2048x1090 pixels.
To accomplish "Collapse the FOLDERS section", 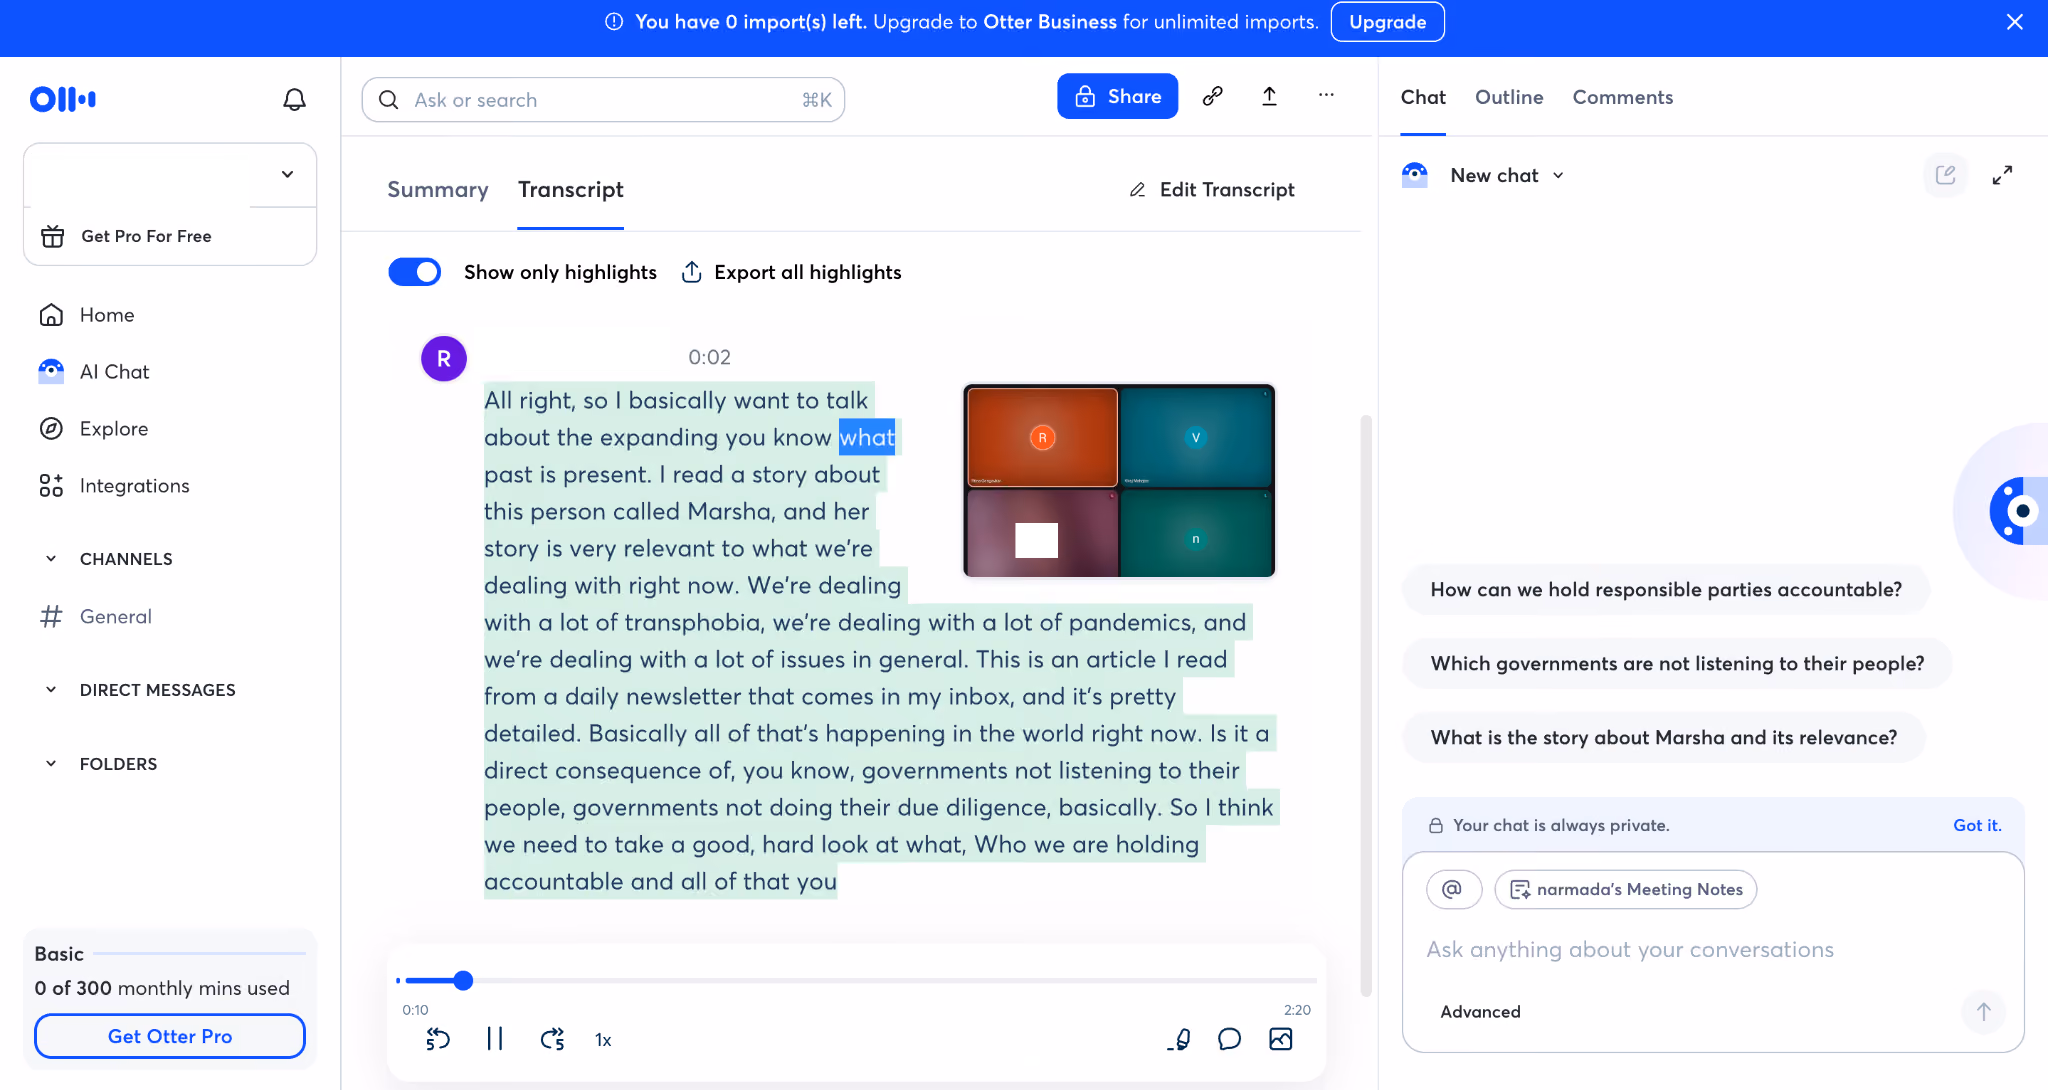I will [x=51, y=764].
